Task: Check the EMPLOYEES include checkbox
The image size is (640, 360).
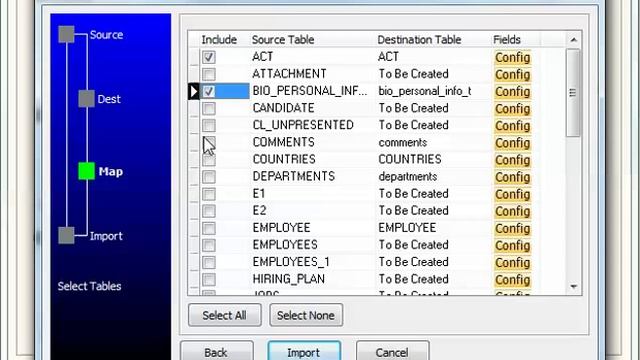Action: pos(209,245)
